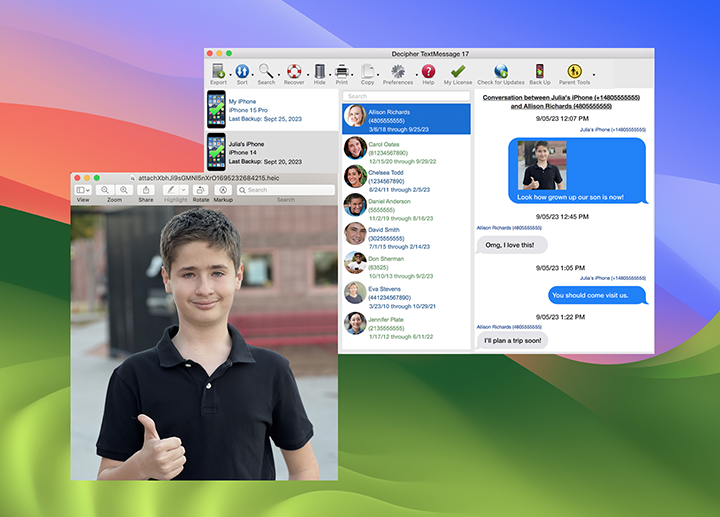Click the conversation header title text
Viewport: 720px width, 517px height.
[x=561, y=101]
